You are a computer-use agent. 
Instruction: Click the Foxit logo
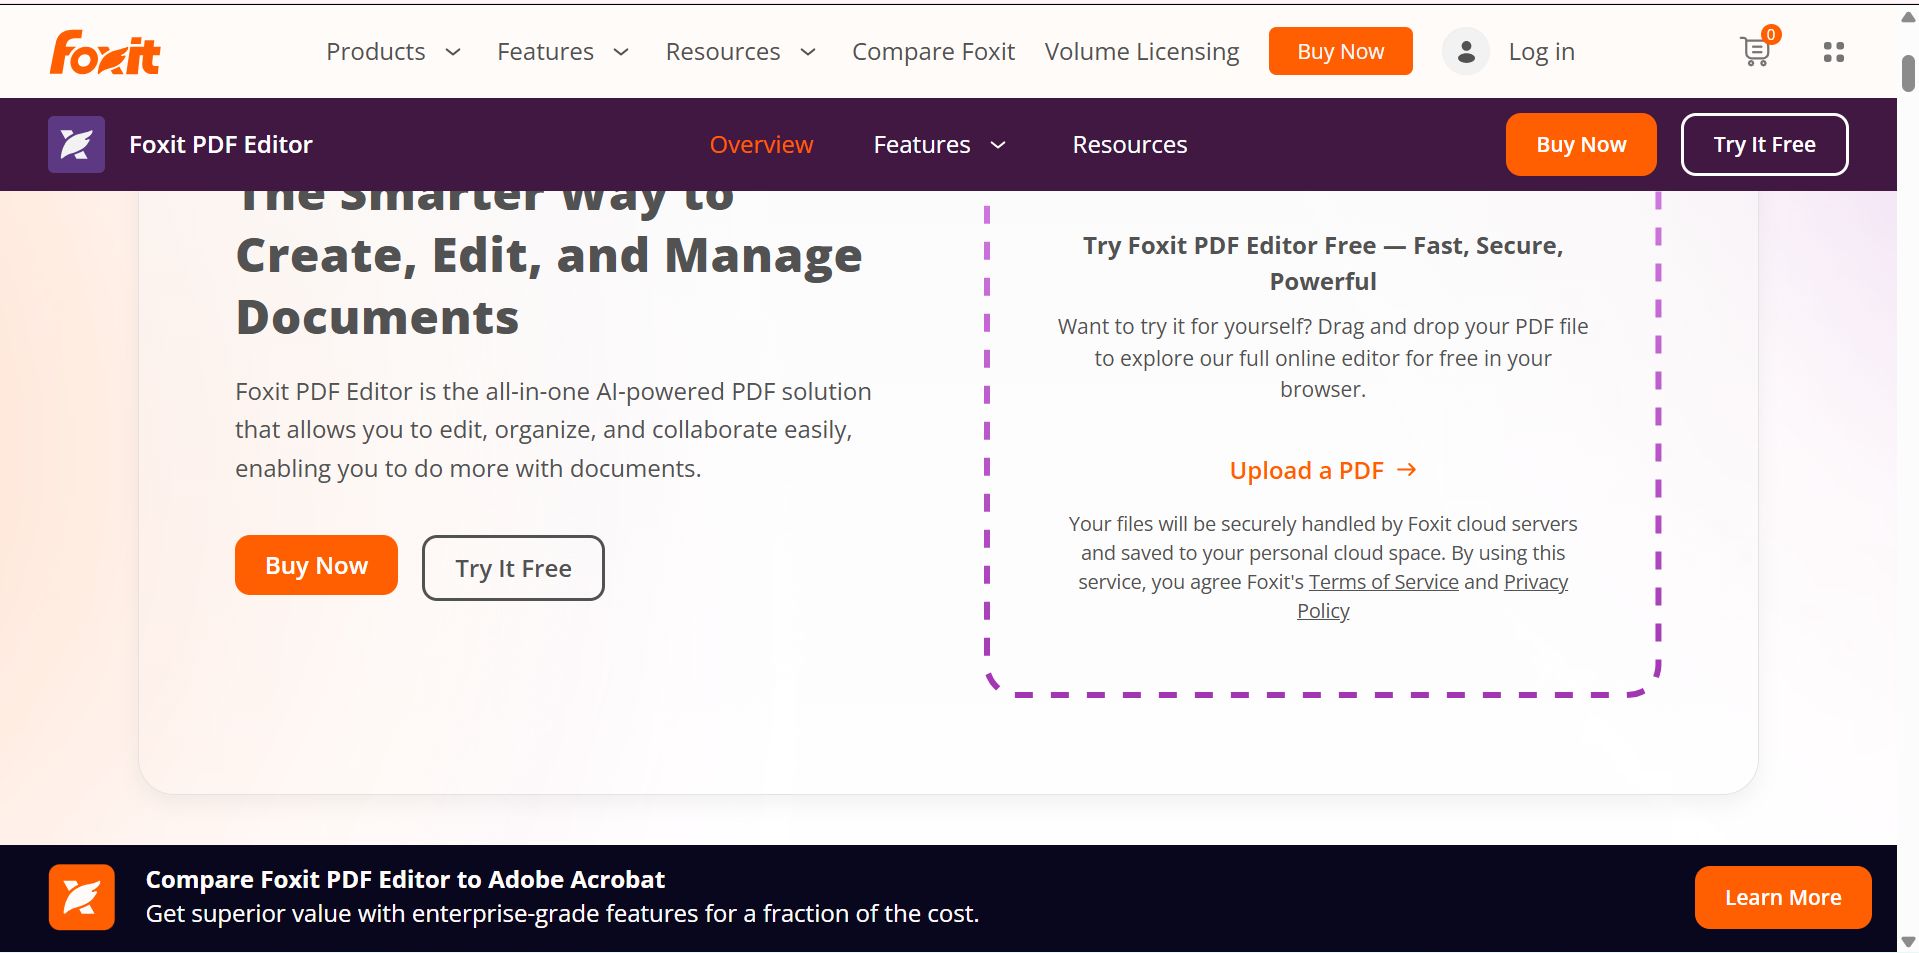click(x=105, y=52)
